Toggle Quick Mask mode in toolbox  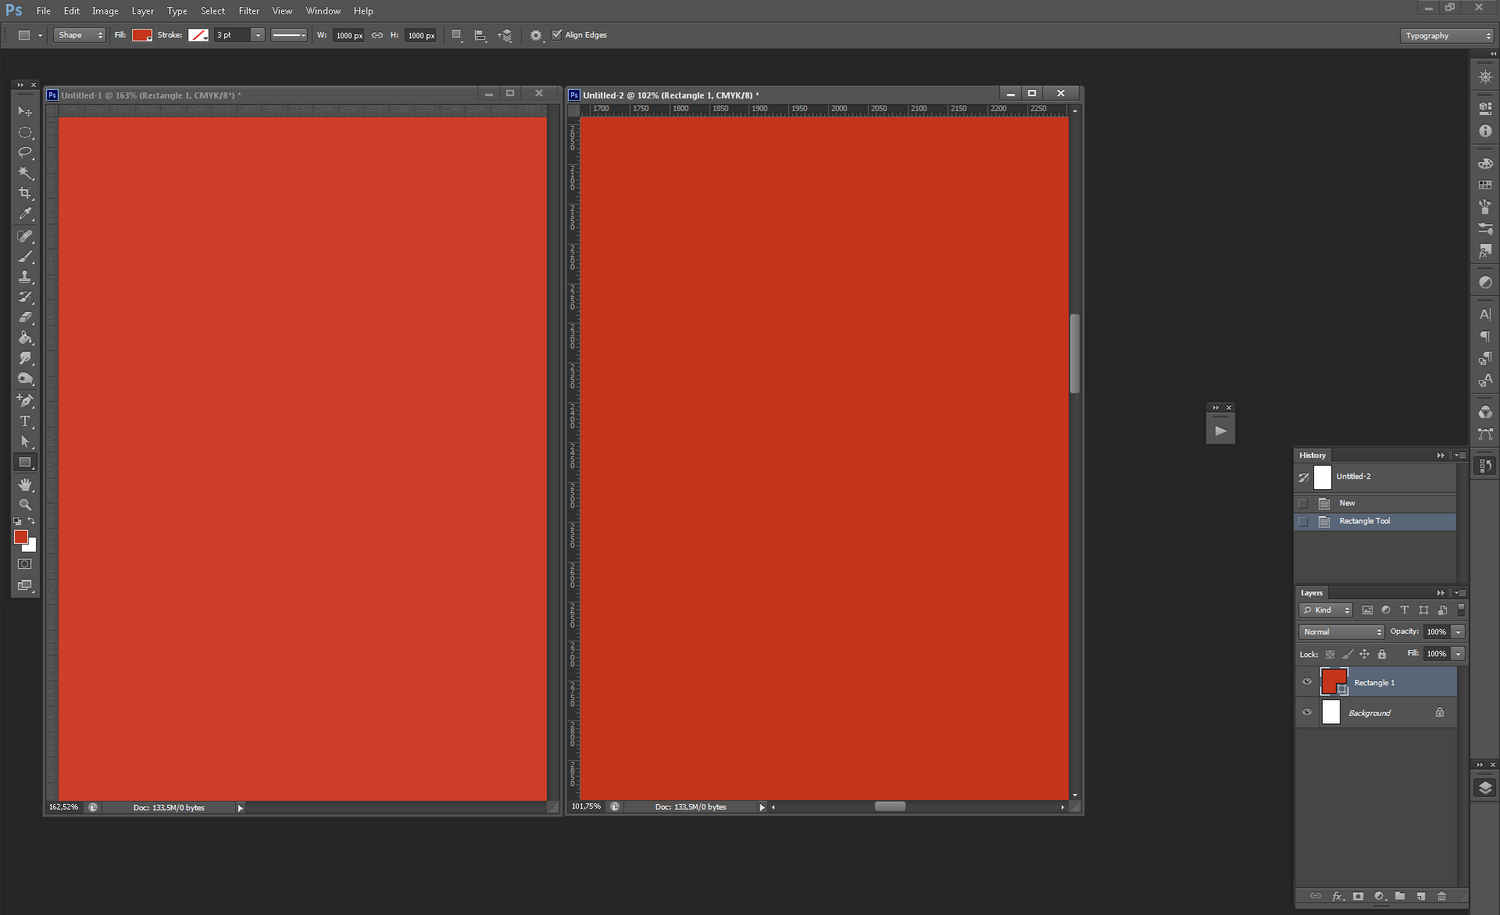click(x=25, y=564)
